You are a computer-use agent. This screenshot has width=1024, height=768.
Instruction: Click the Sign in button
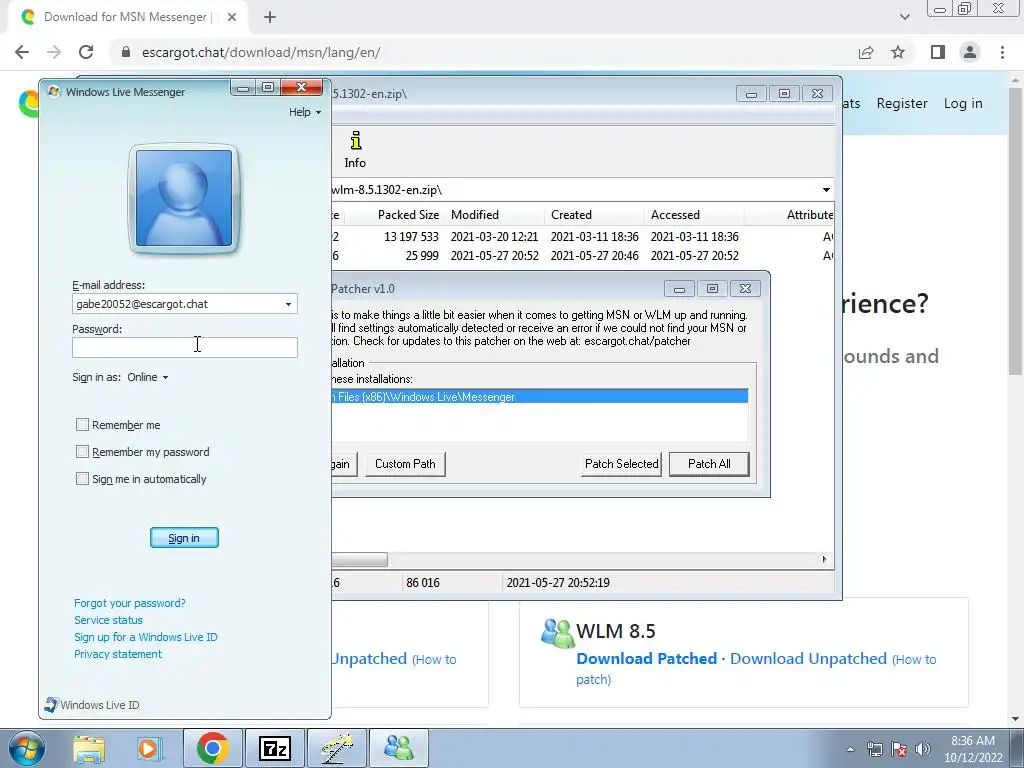click(184, 537)
